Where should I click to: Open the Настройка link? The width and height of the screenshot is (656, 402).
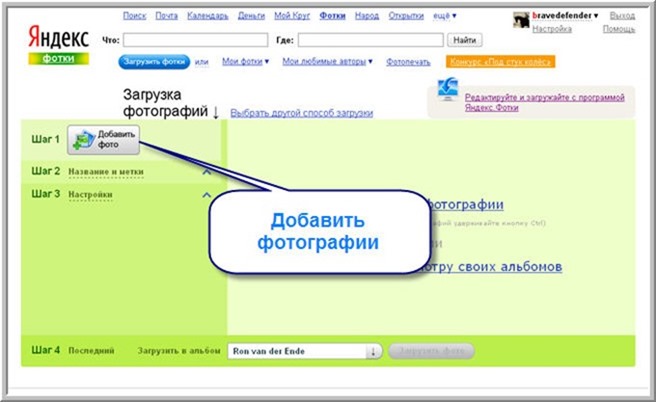552,29
